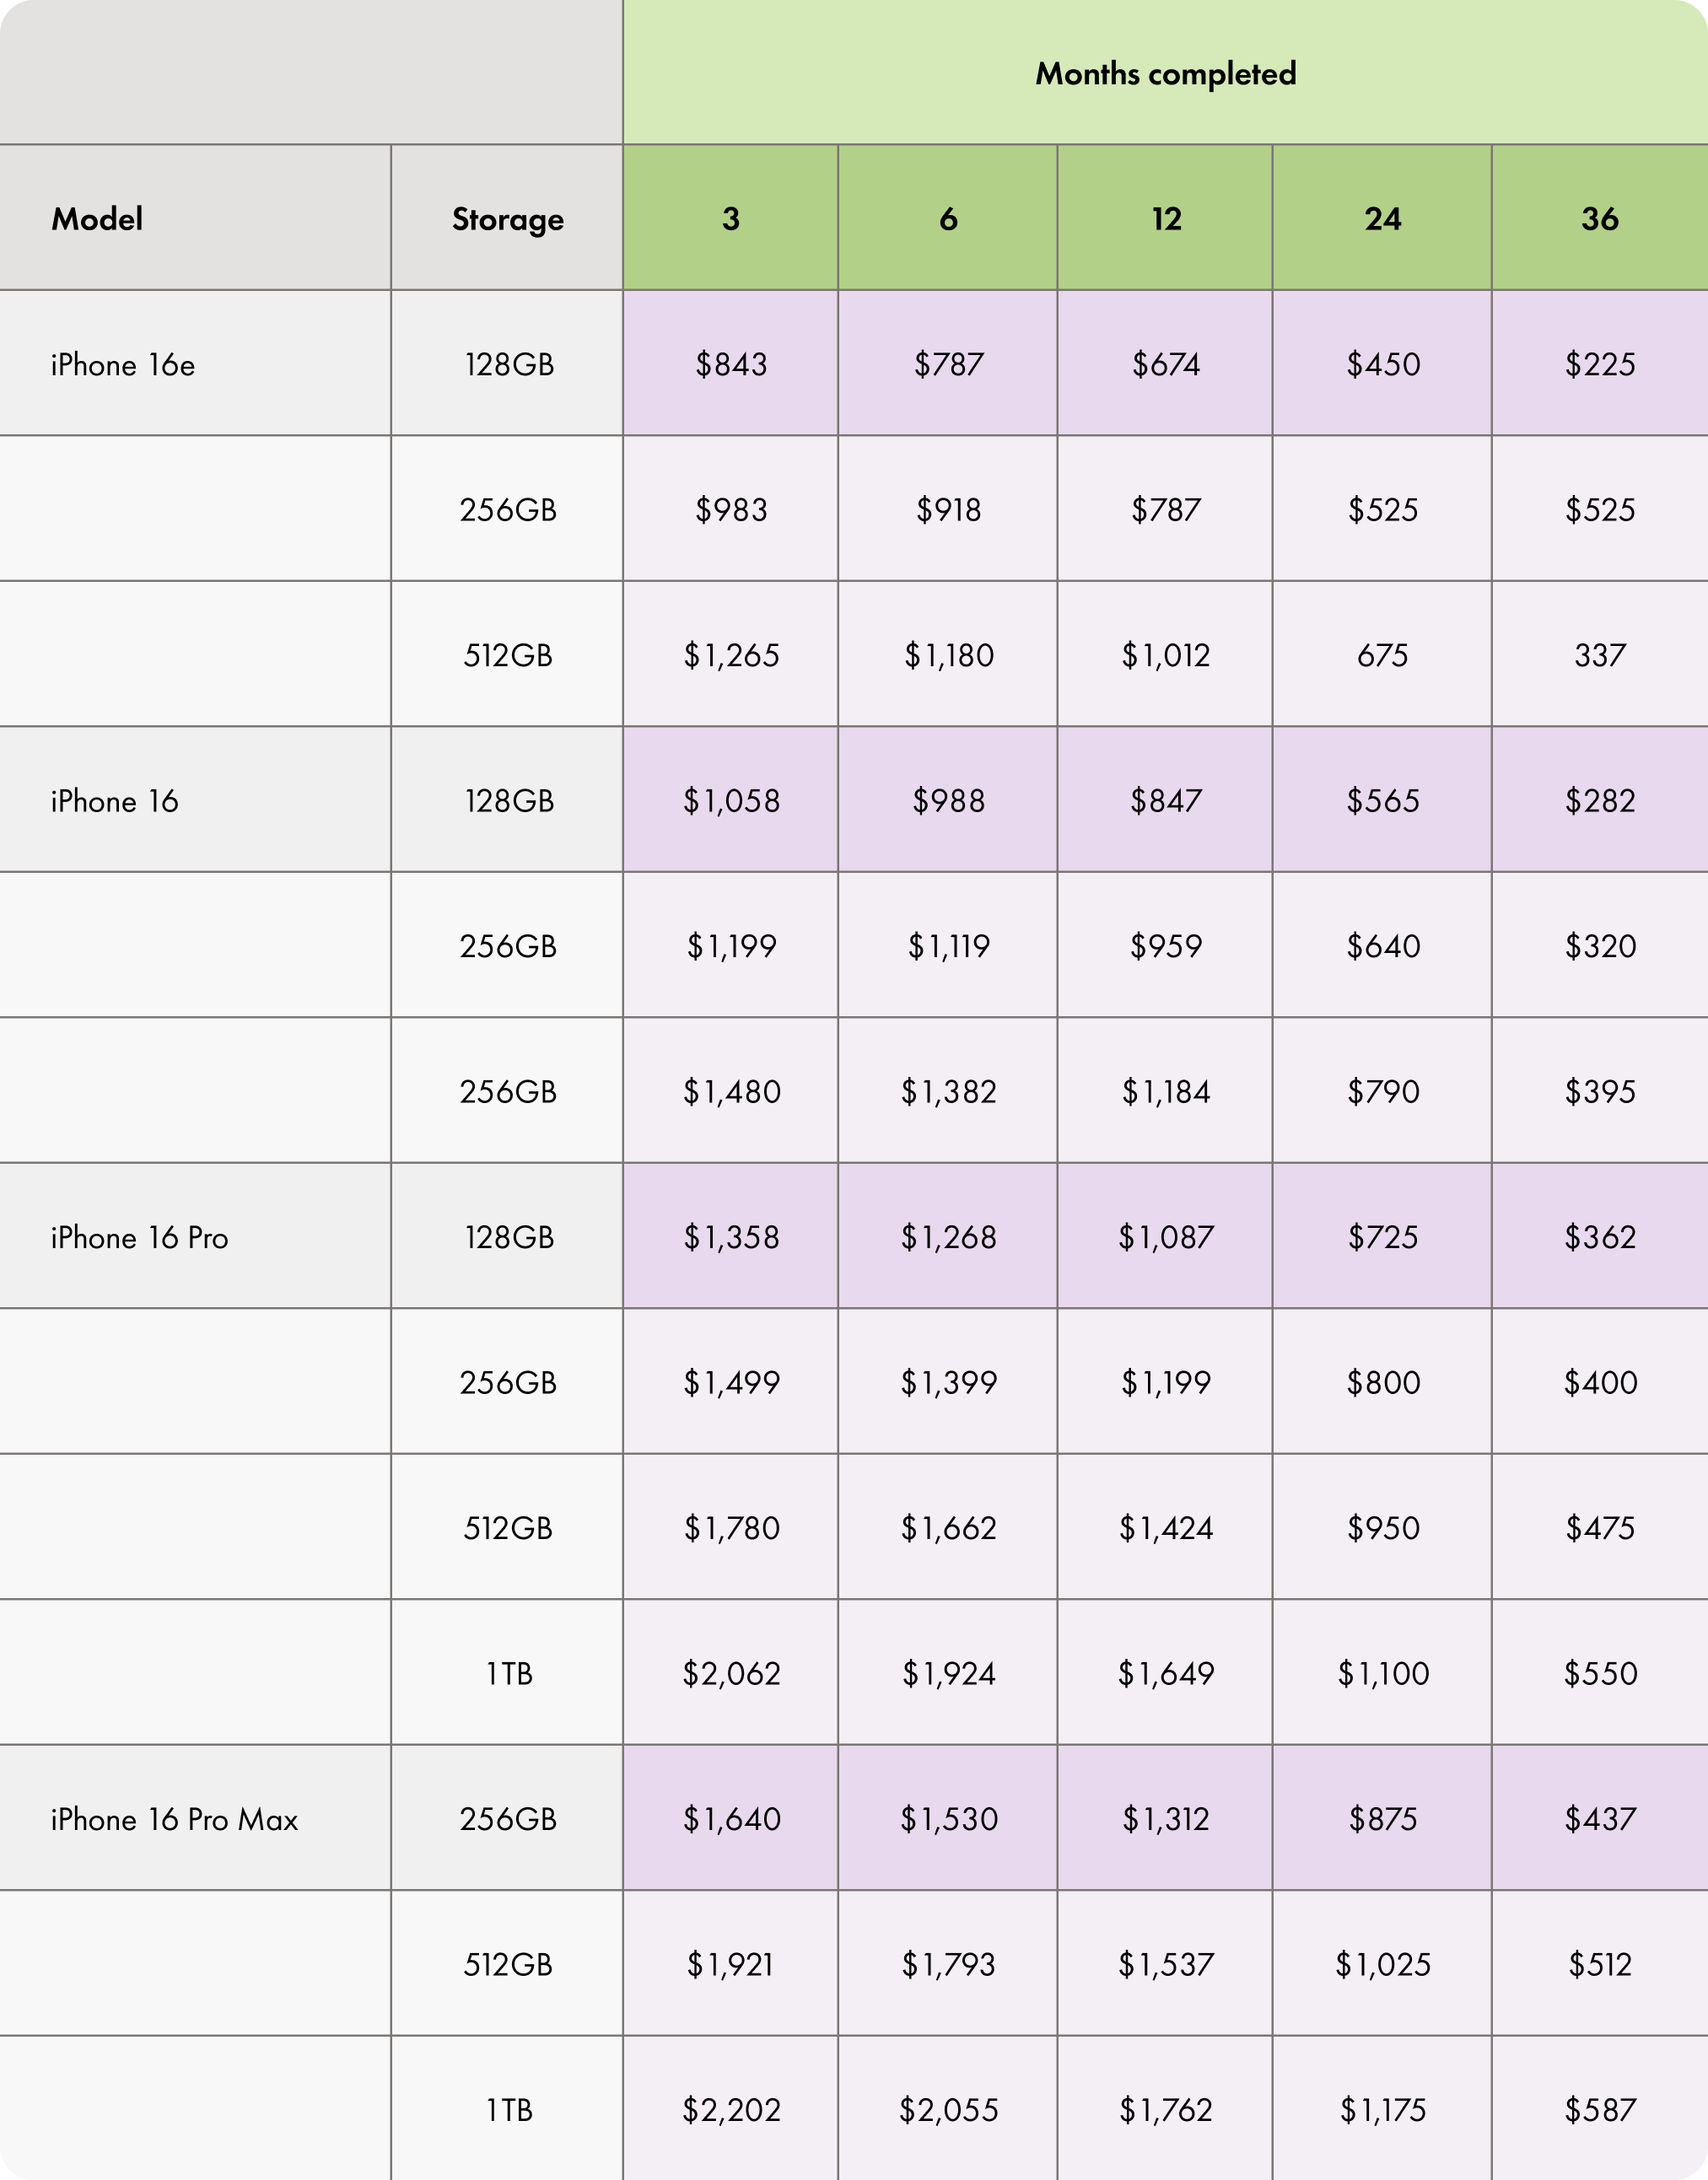The image size is (1708, 2180).
Task: Select the $2,202 price cell
Action: click(x=731, y=2109)
